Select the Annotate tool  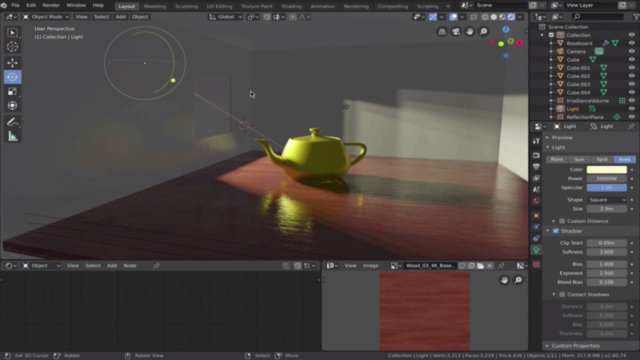point(12,122)
